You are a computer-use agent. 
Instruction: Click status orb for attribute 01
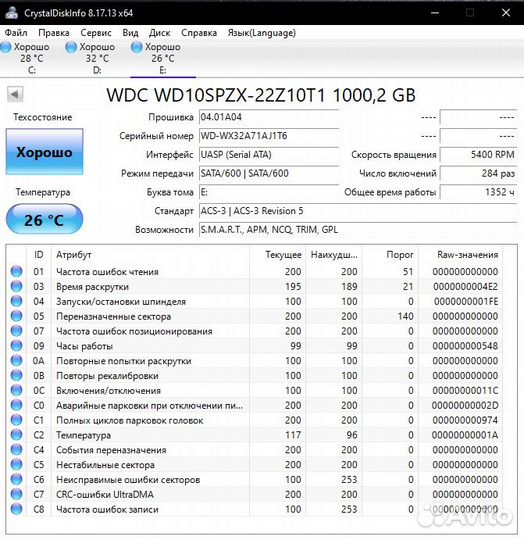pos(16,271)
